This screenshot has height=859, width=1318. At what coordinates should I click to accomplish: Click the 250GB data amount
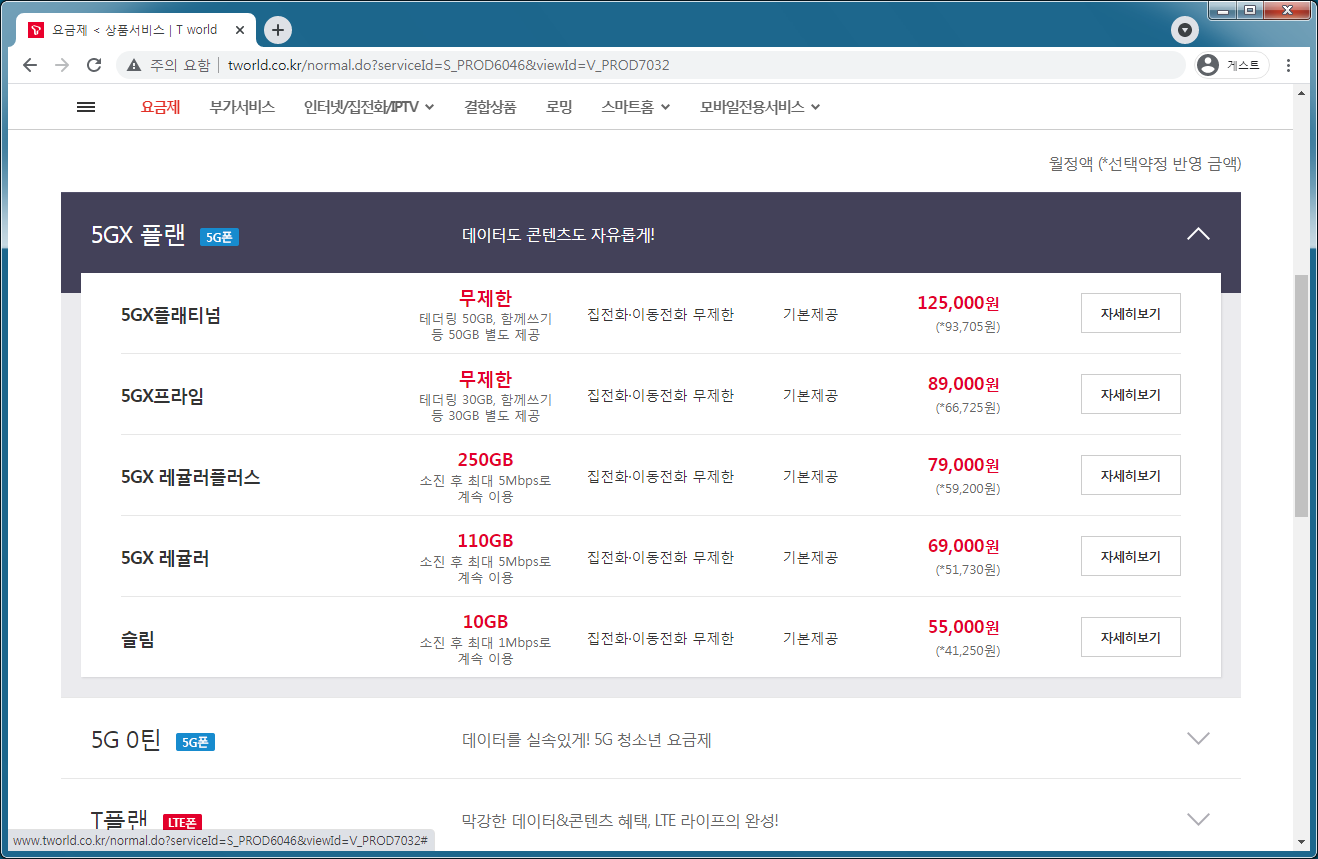tap(485, 460)
